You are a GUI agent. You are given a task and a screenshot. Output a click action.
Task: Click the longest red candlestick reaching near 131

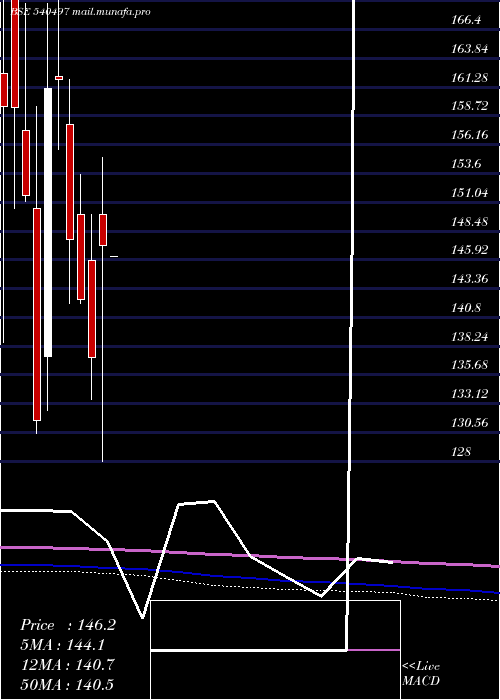coord(37,314)
